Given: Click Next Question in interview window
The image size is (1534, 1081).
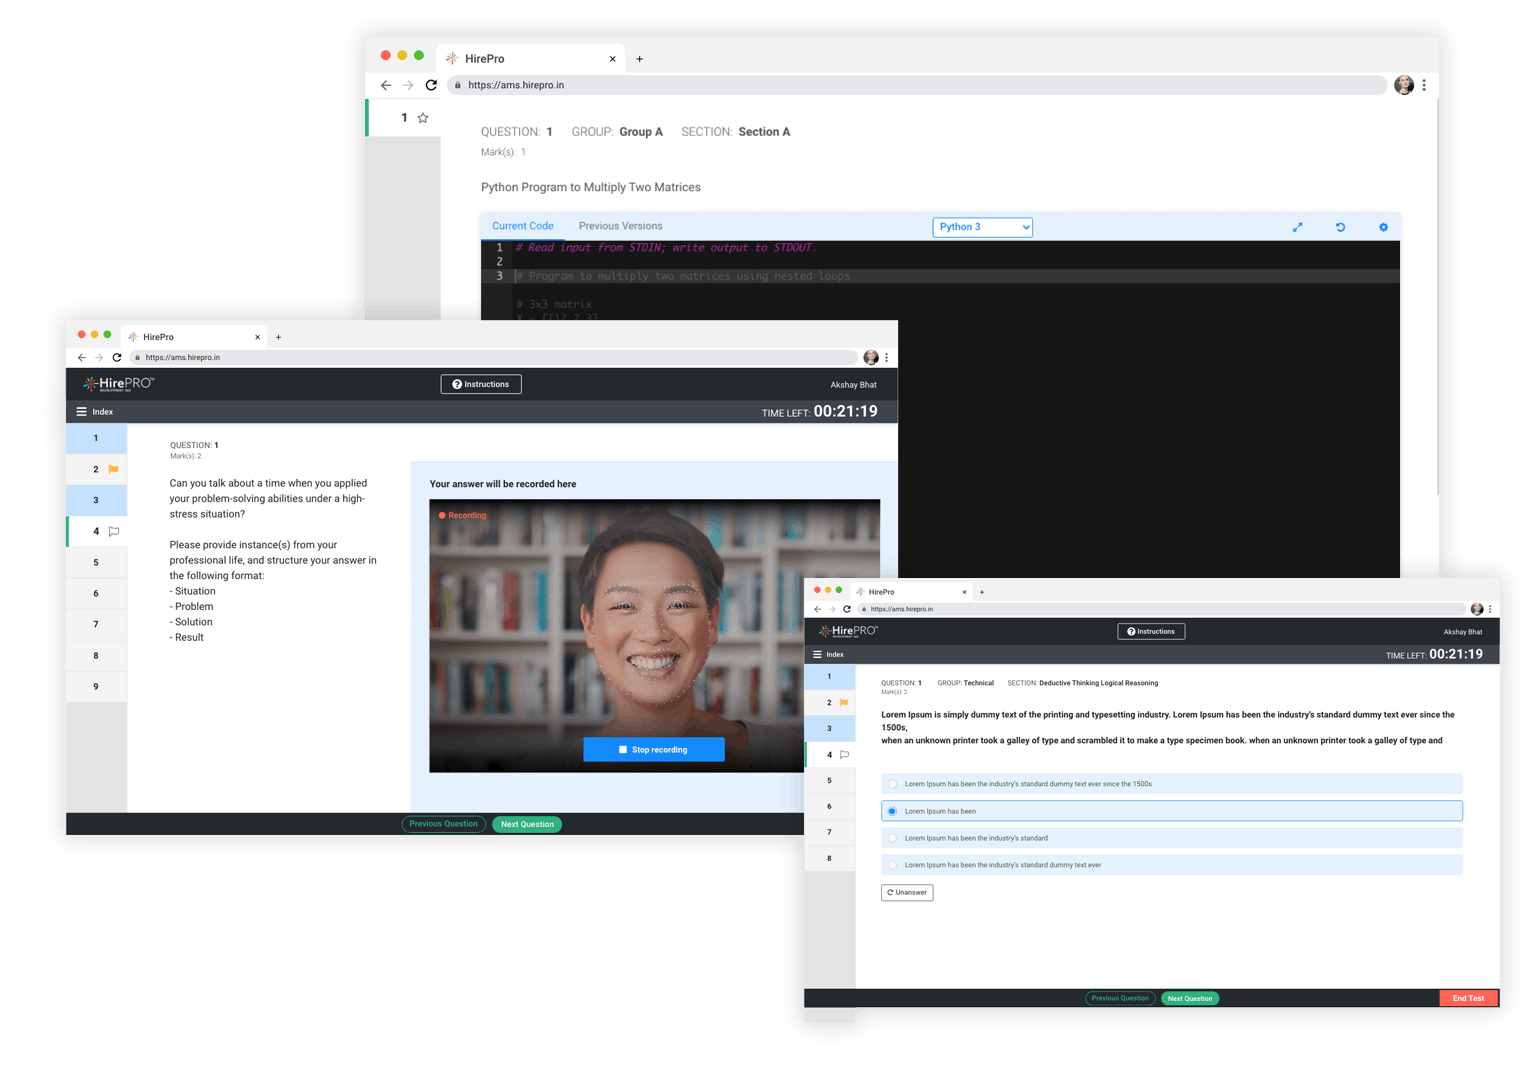Looking at the screenshot, I should [x=527, y=824].
